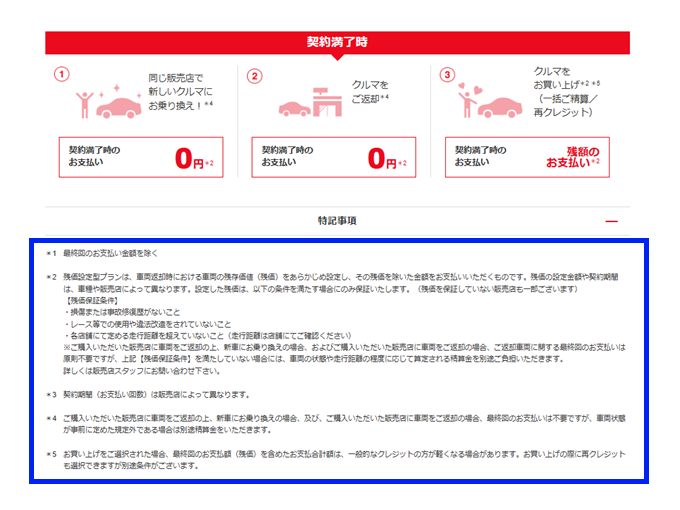Click the 【残価保証条件】 heading in notes
Screen dimensions: 680x510
point(94,300)
